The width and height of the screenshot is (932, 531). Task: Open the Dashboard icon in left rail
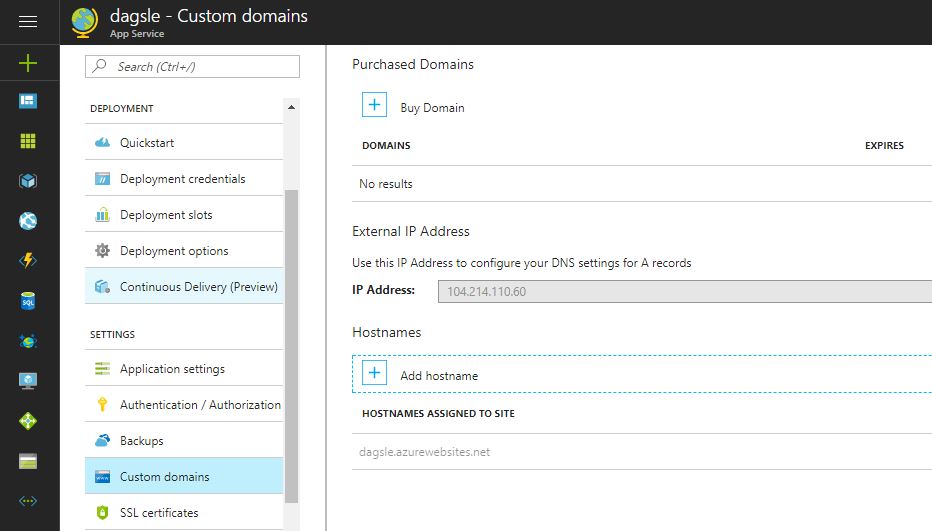[x=28, y=101]
